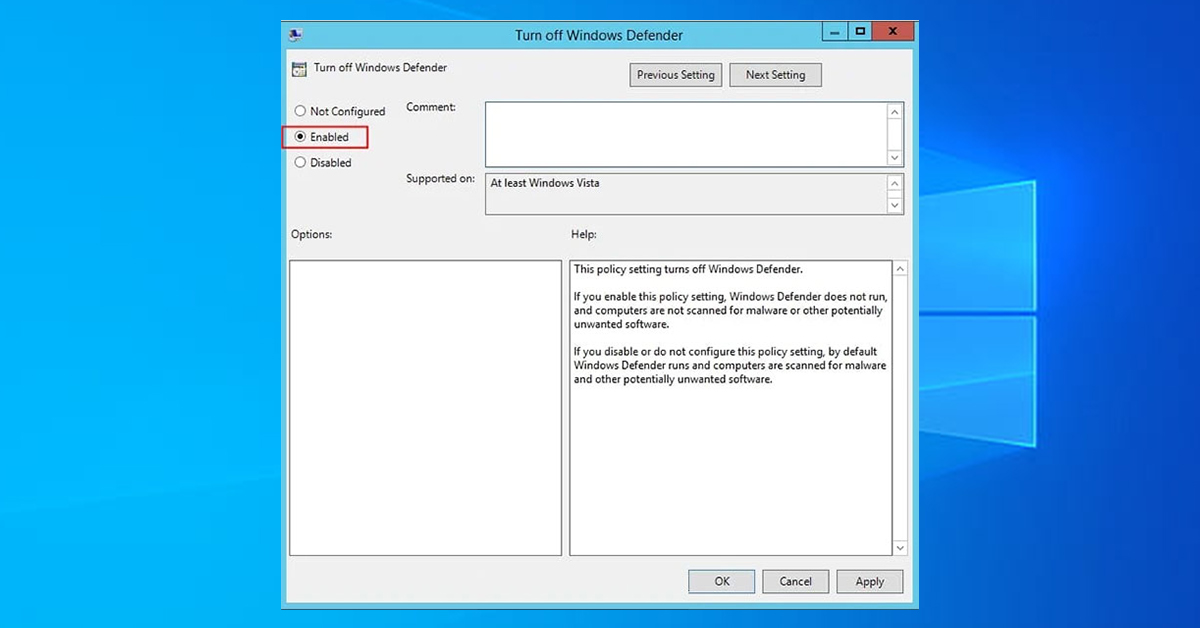The image size is (1200, 628).
Task: Click the Comment box scroll-down arrow
Action: click(895, 157)
